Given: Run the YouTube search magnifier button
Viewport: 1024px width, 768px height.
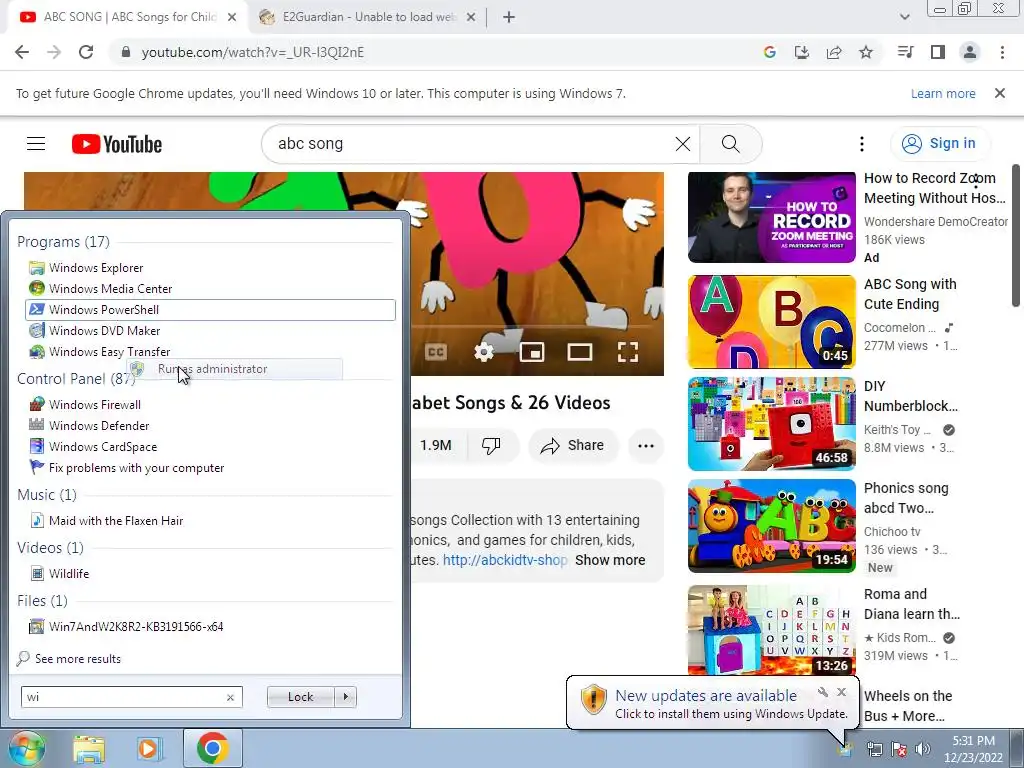Looking at the screenshot, I should 731,144.
